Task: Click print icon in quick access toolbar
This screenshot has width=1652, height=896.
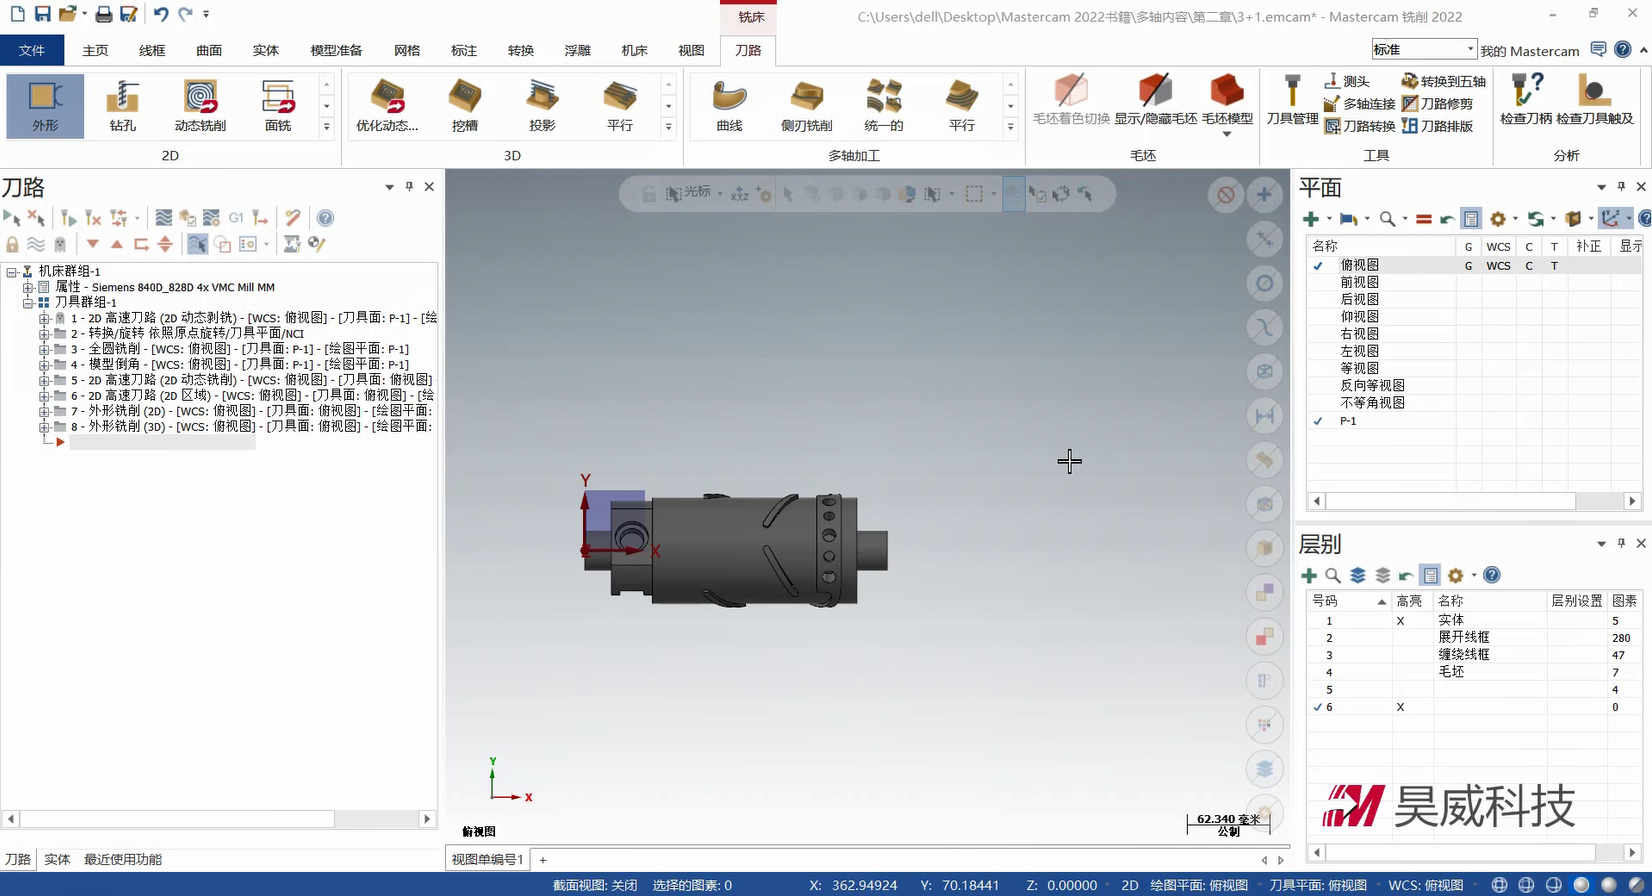Action: point(103,14)
